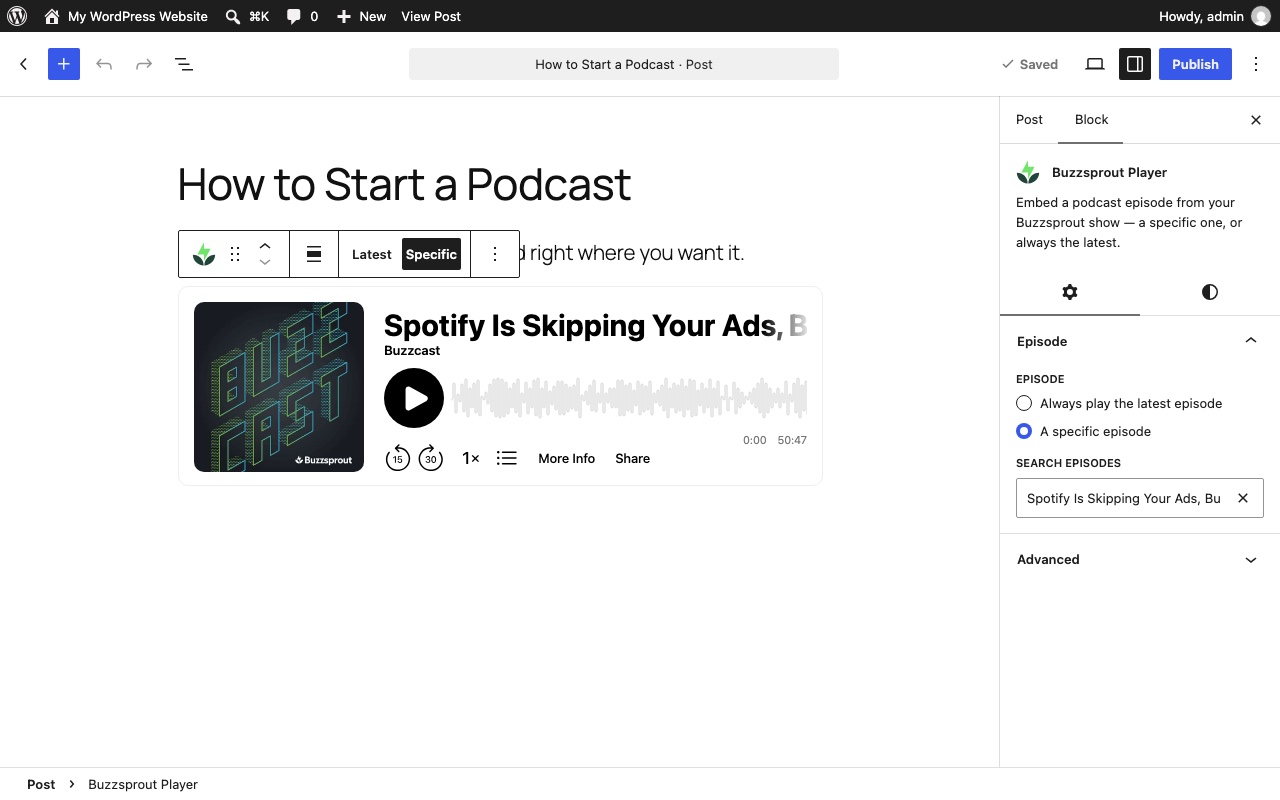Move block down with chevron
The height and width of the screenshot is (800, 1280).
tap(265, 263)
